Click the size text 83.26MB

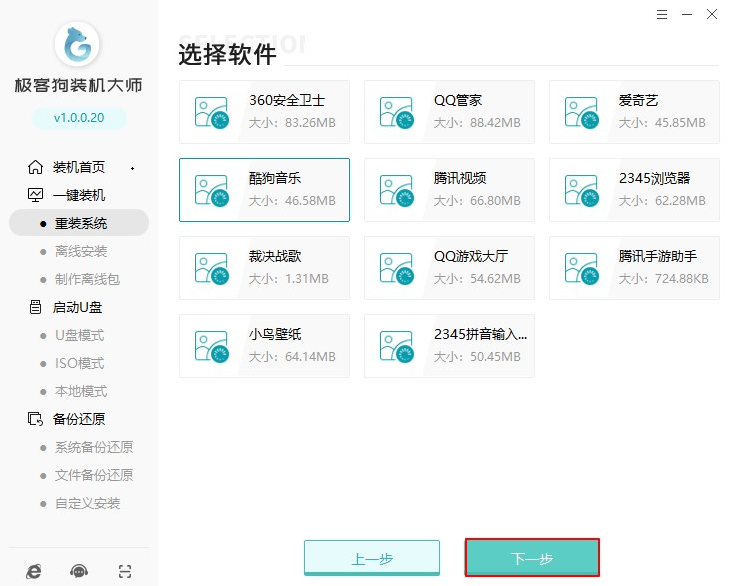[x=310, y=123]
